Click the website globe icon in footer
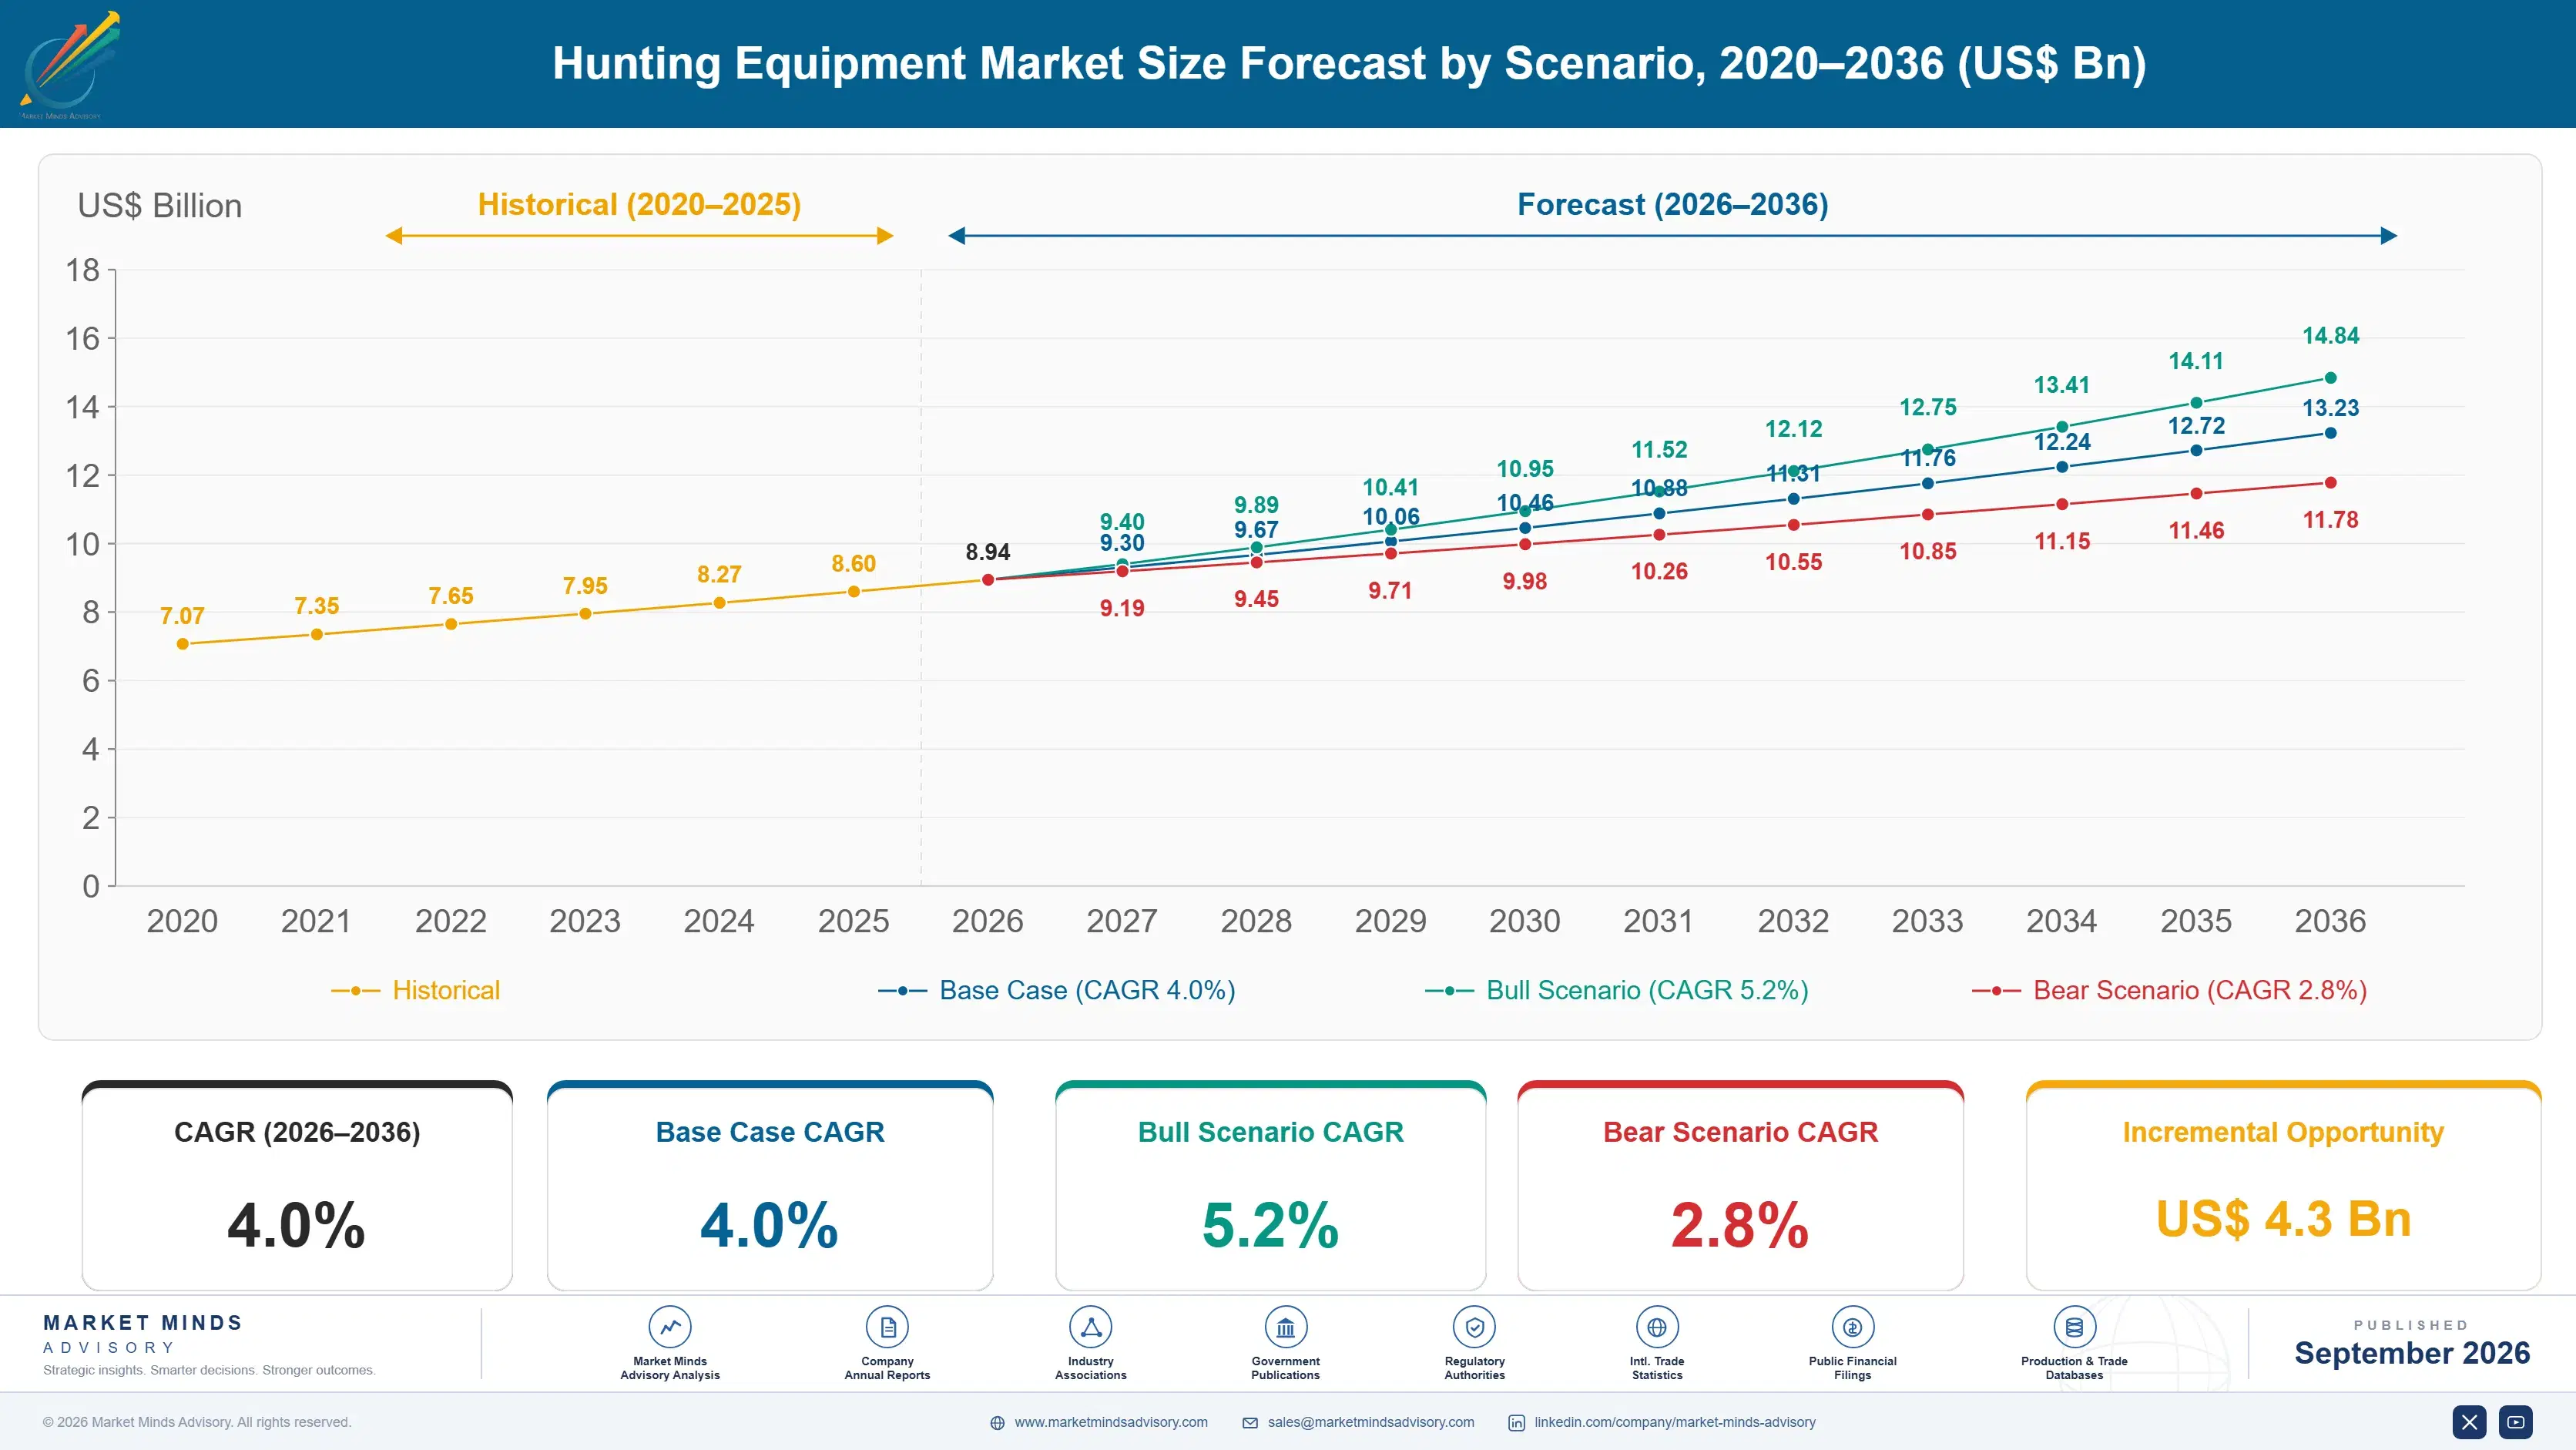Viewport: 2576px width, 1450px height. [997, 1423]
